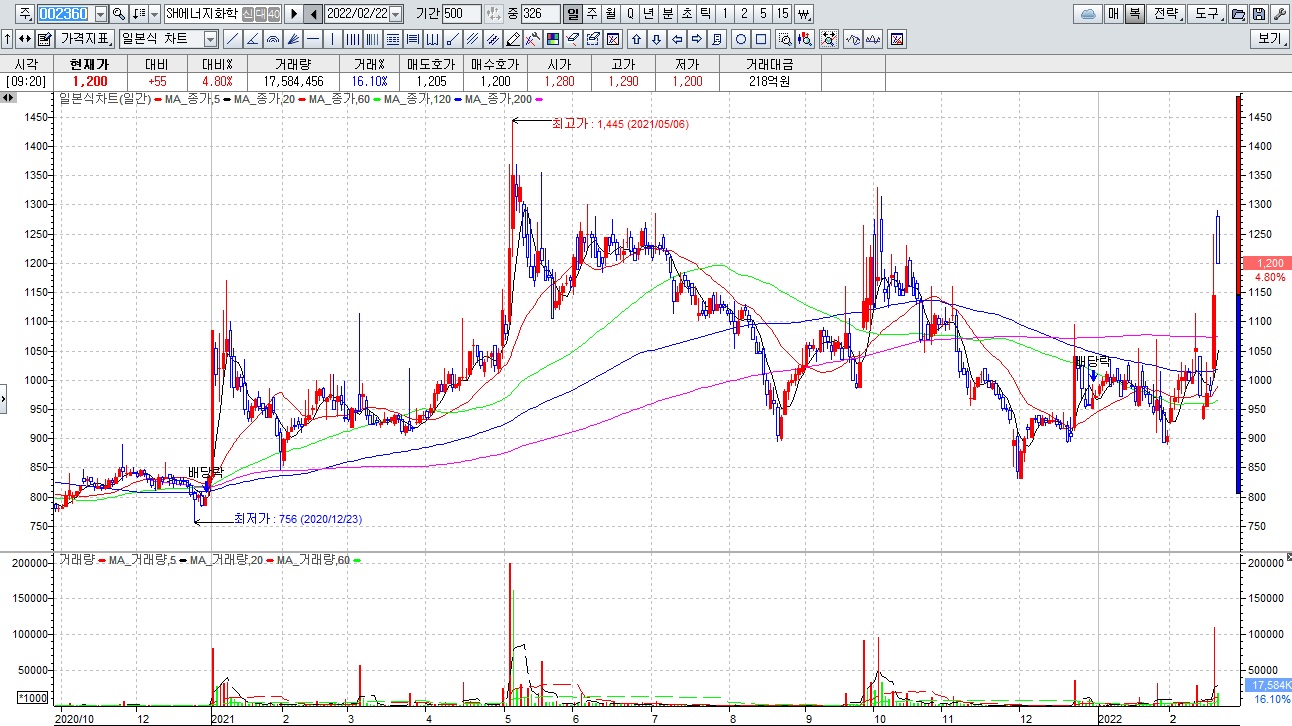Open the 보기 view dropdown

tap(1269, 39)
